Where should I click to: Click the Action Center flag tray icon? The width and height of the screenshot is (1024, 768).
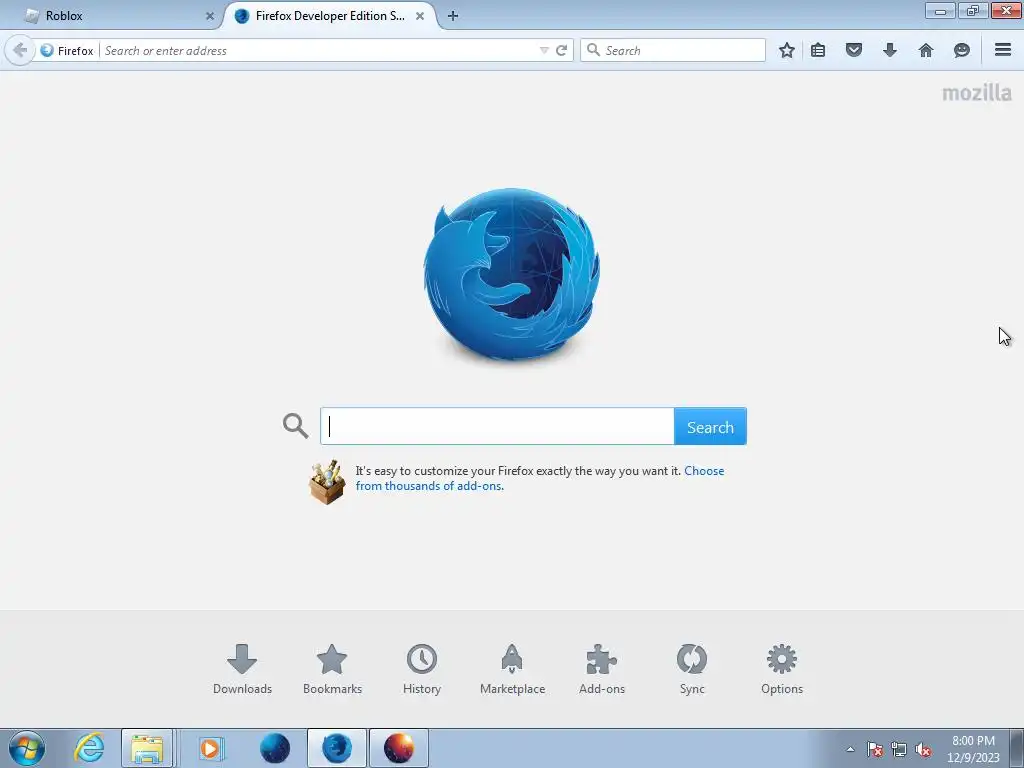point(875,749)
